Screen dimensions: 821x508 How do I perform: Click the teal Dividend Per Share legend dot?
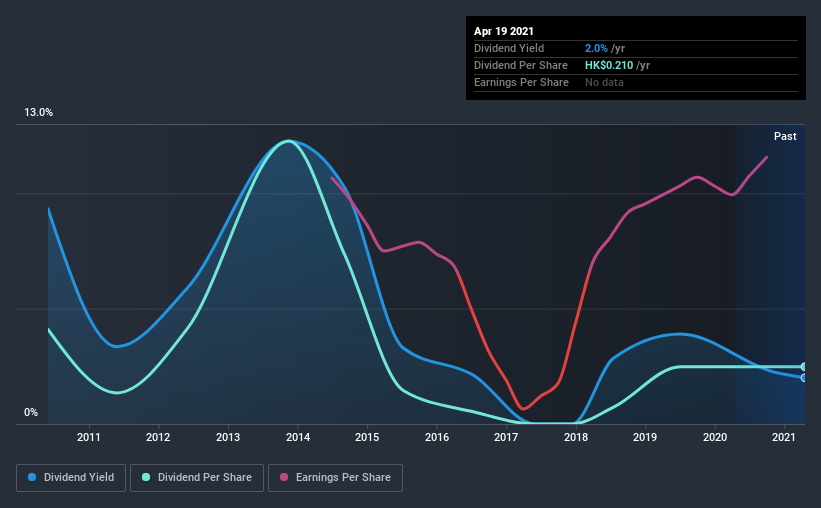pos(146,477)
